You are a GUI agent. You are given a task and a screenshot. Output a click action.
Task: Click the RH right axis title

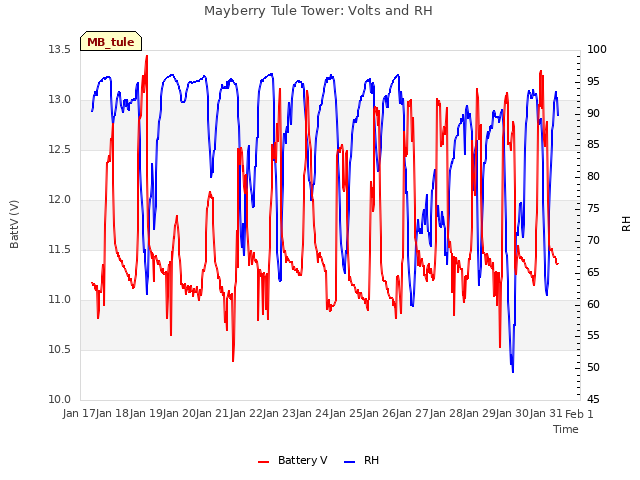626,224
